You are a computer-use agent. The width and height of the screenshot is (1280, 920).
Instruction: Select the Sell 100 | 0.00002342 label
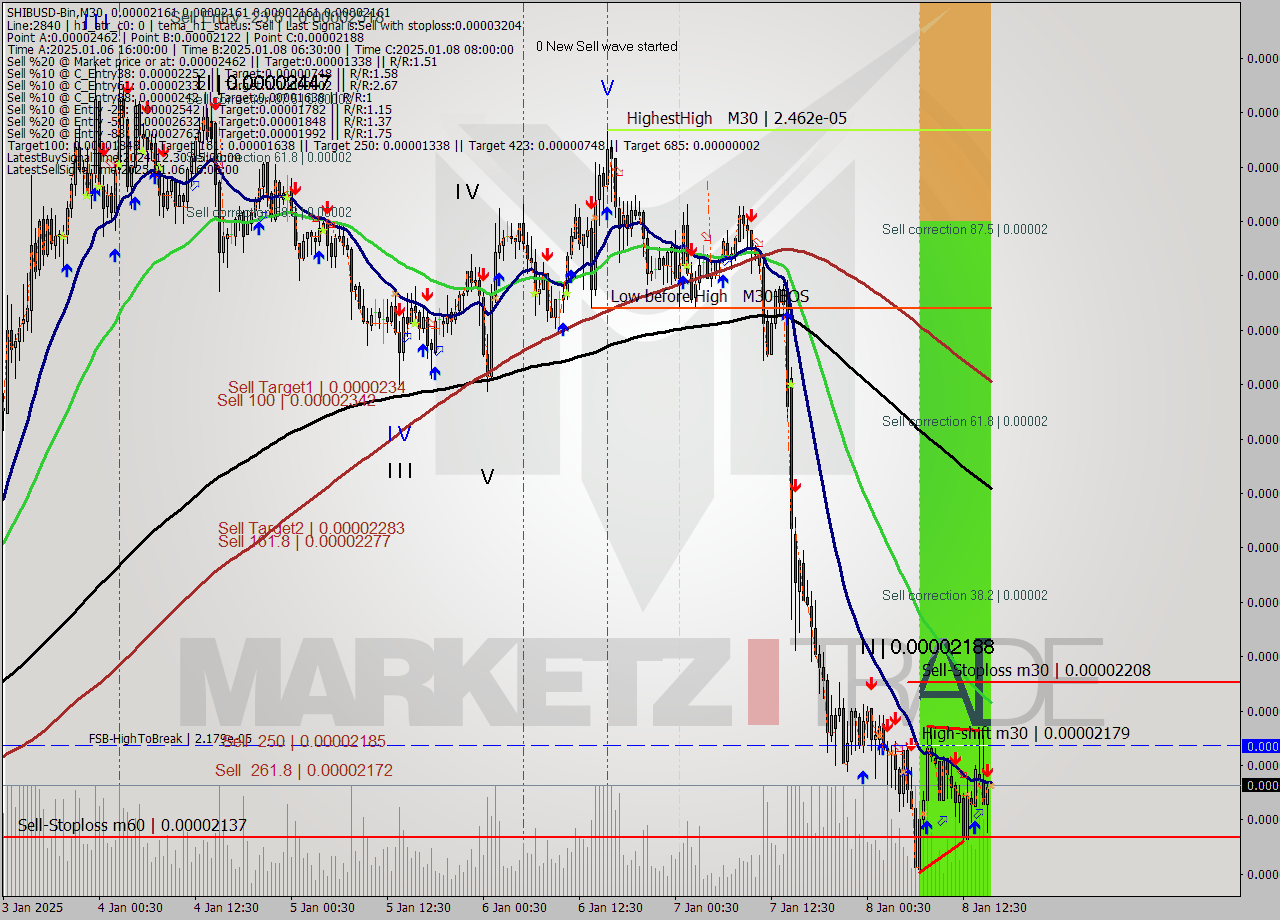296,401
